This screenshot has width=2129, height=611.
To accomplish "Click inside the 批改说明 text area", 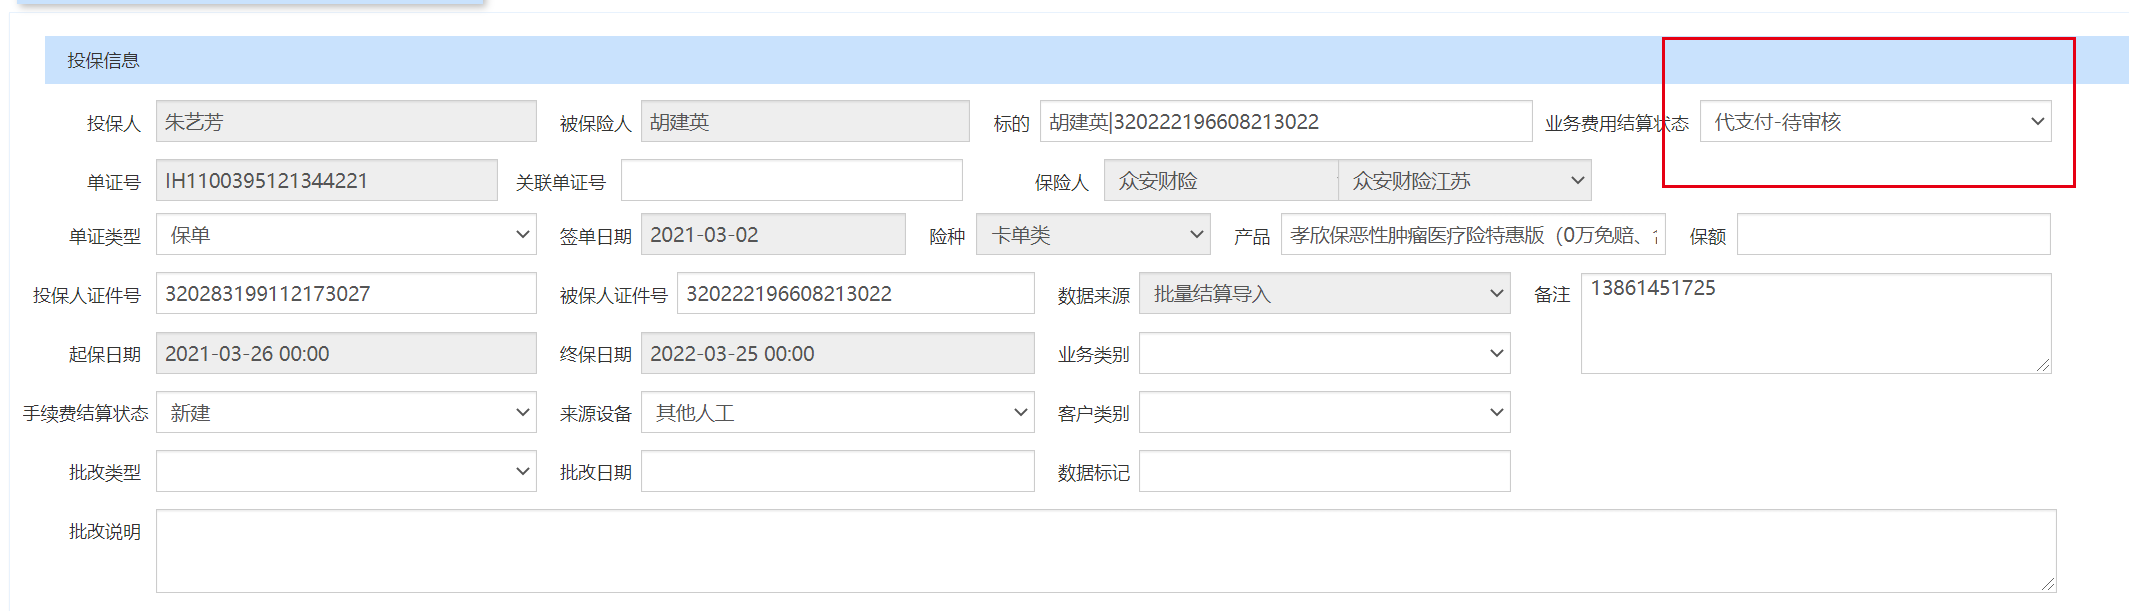I will (x=1105, y=551).
